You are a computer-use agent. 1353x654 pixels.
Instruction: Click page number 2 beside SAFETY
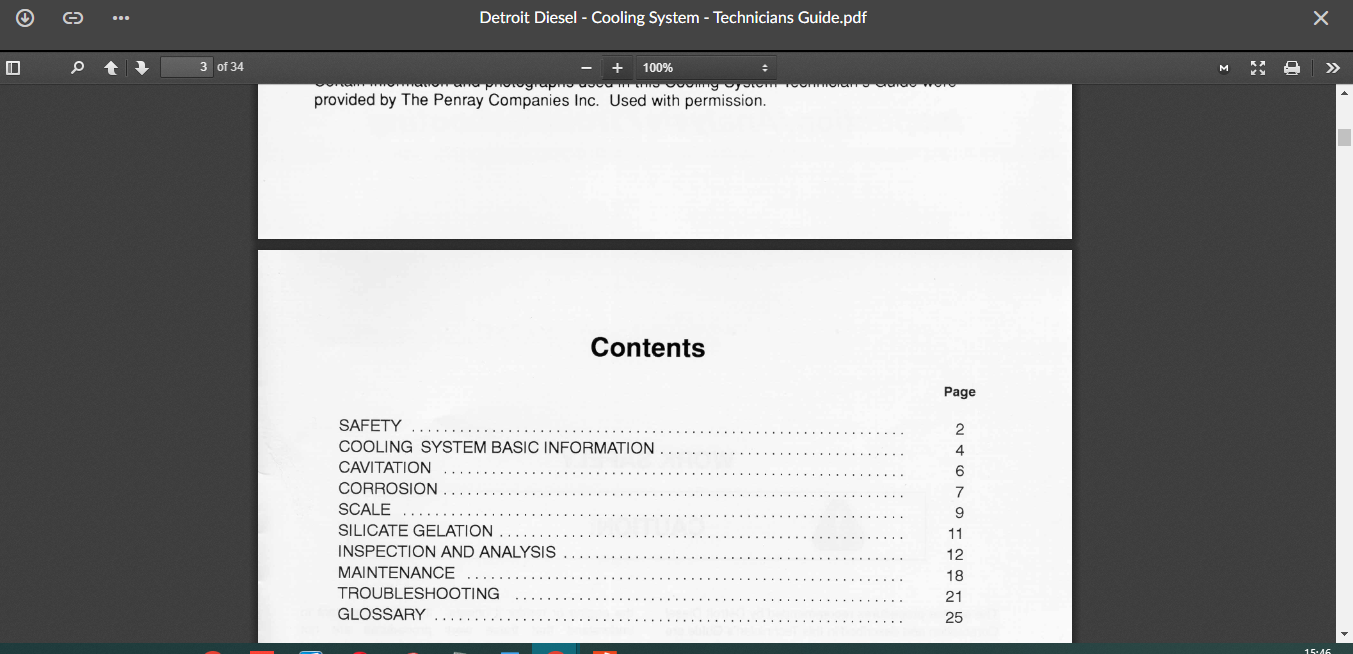click(x=960, y=430)
